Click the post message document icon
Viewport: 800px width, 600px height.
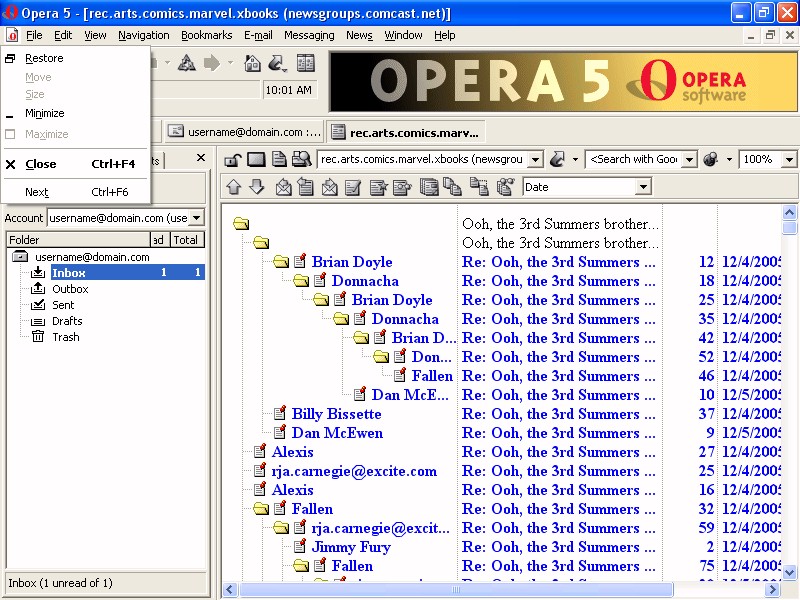pos(306,187)
